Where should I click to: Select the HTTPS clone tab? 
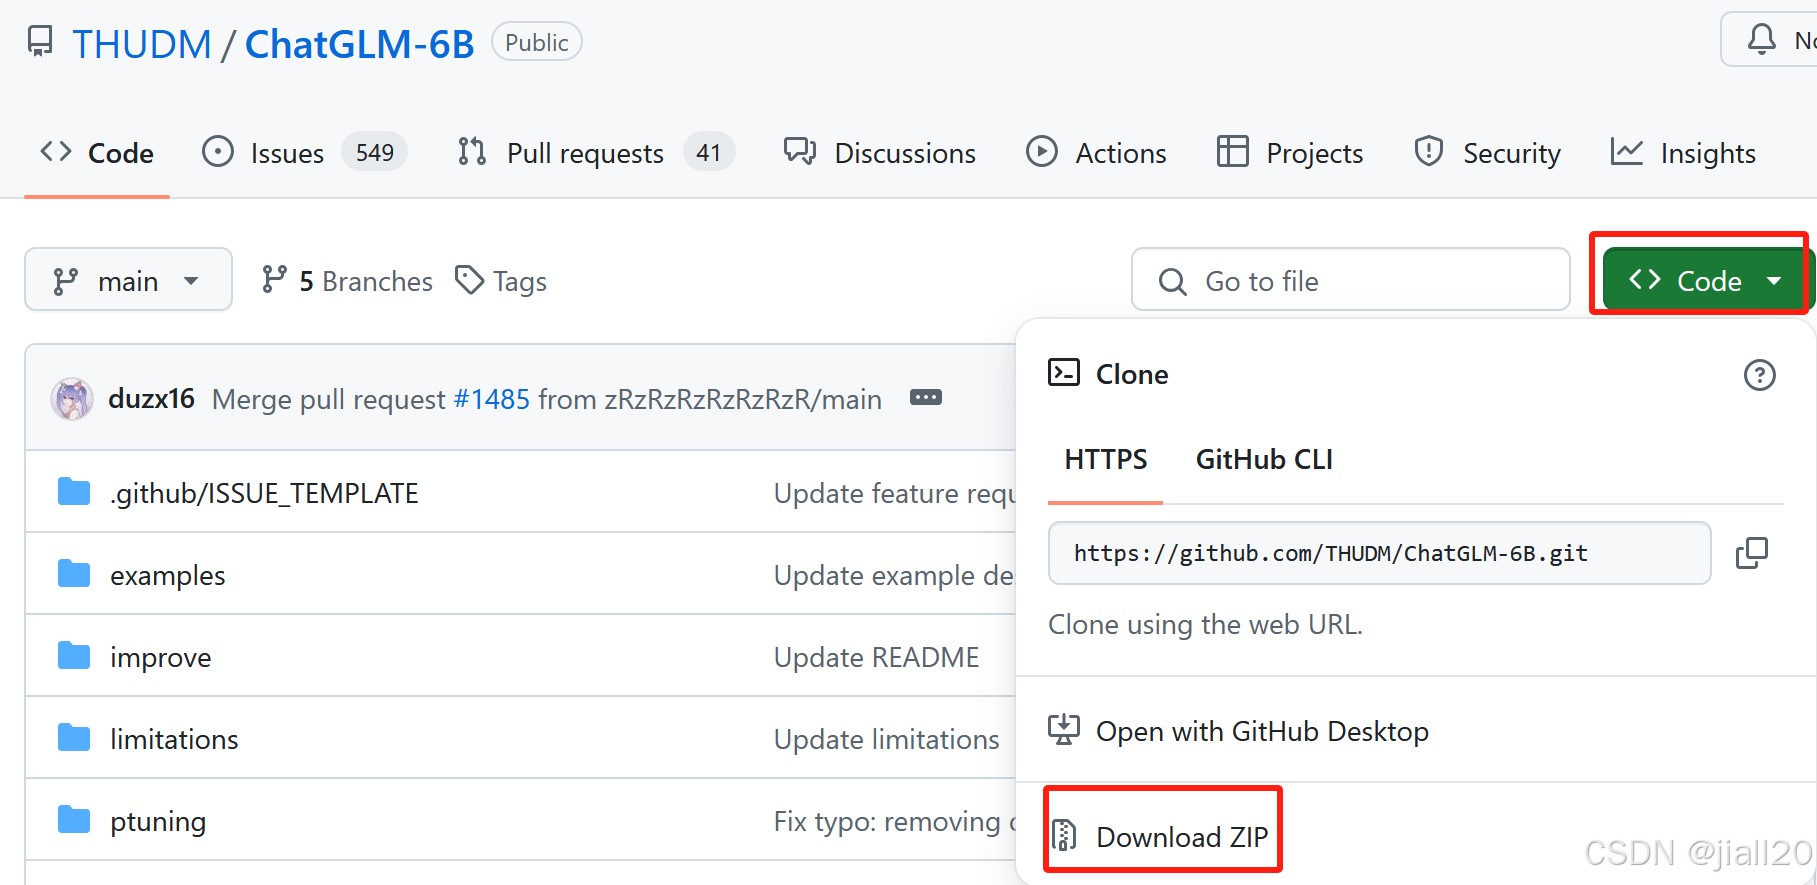coord(1105,460)
